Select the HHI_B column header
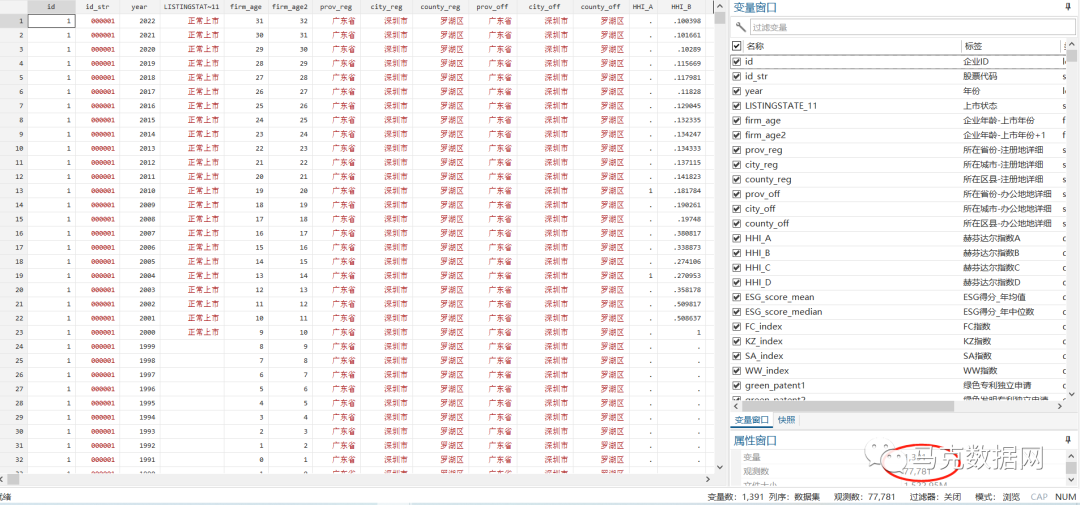1080x505 pixels. [x=681, y=6]
